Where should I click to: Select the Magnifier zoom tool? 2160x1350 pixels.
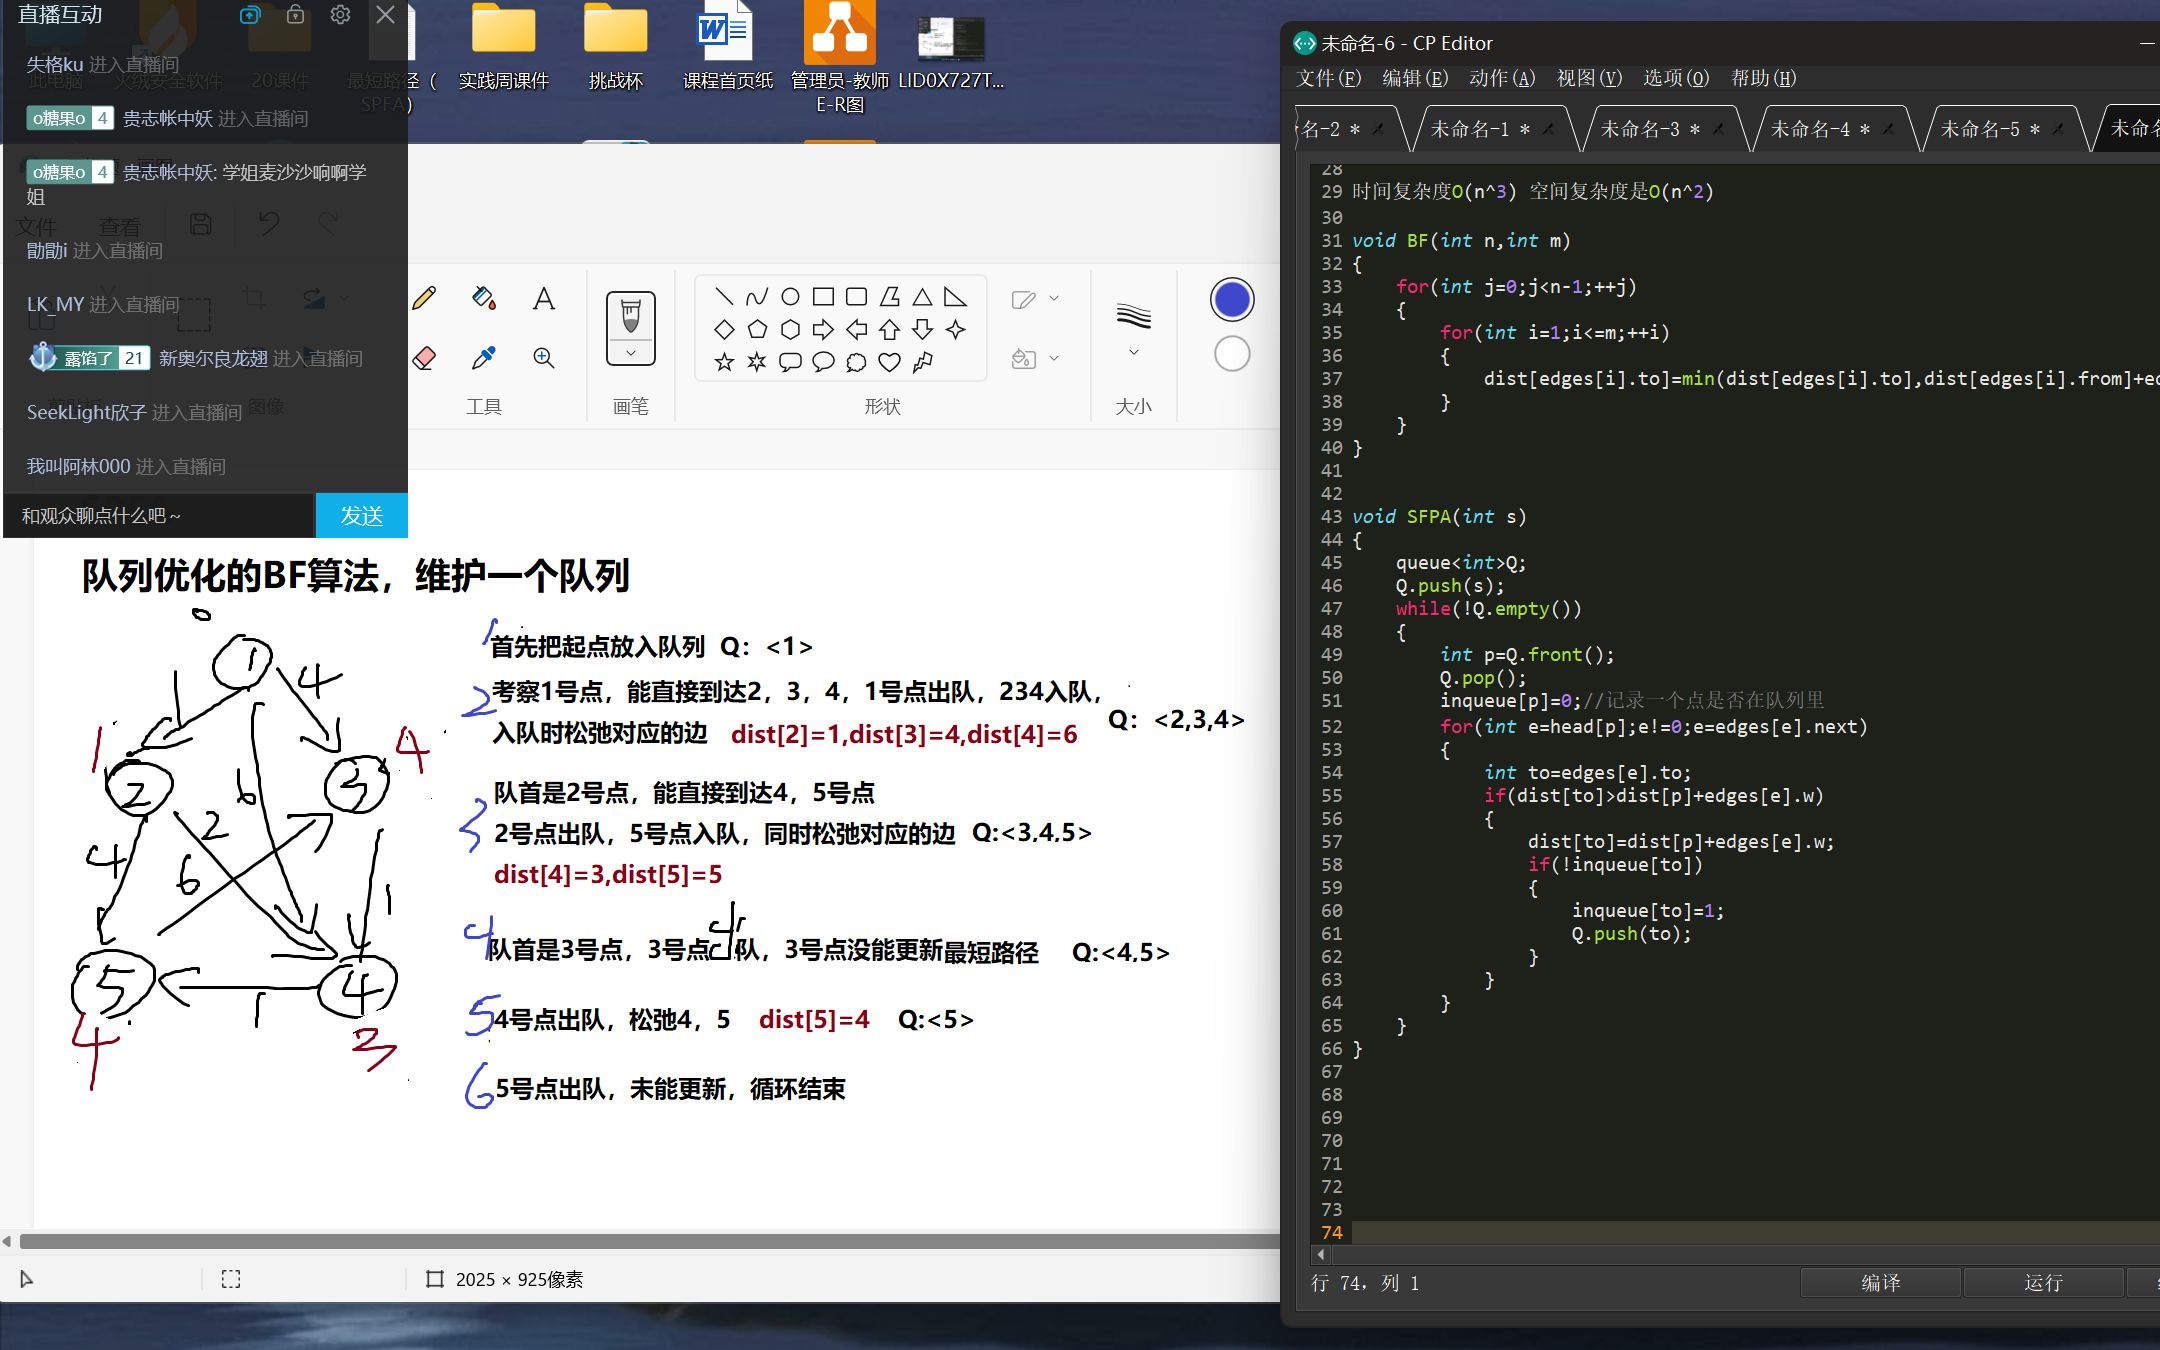pyautogui.click(x=543, y=358)
